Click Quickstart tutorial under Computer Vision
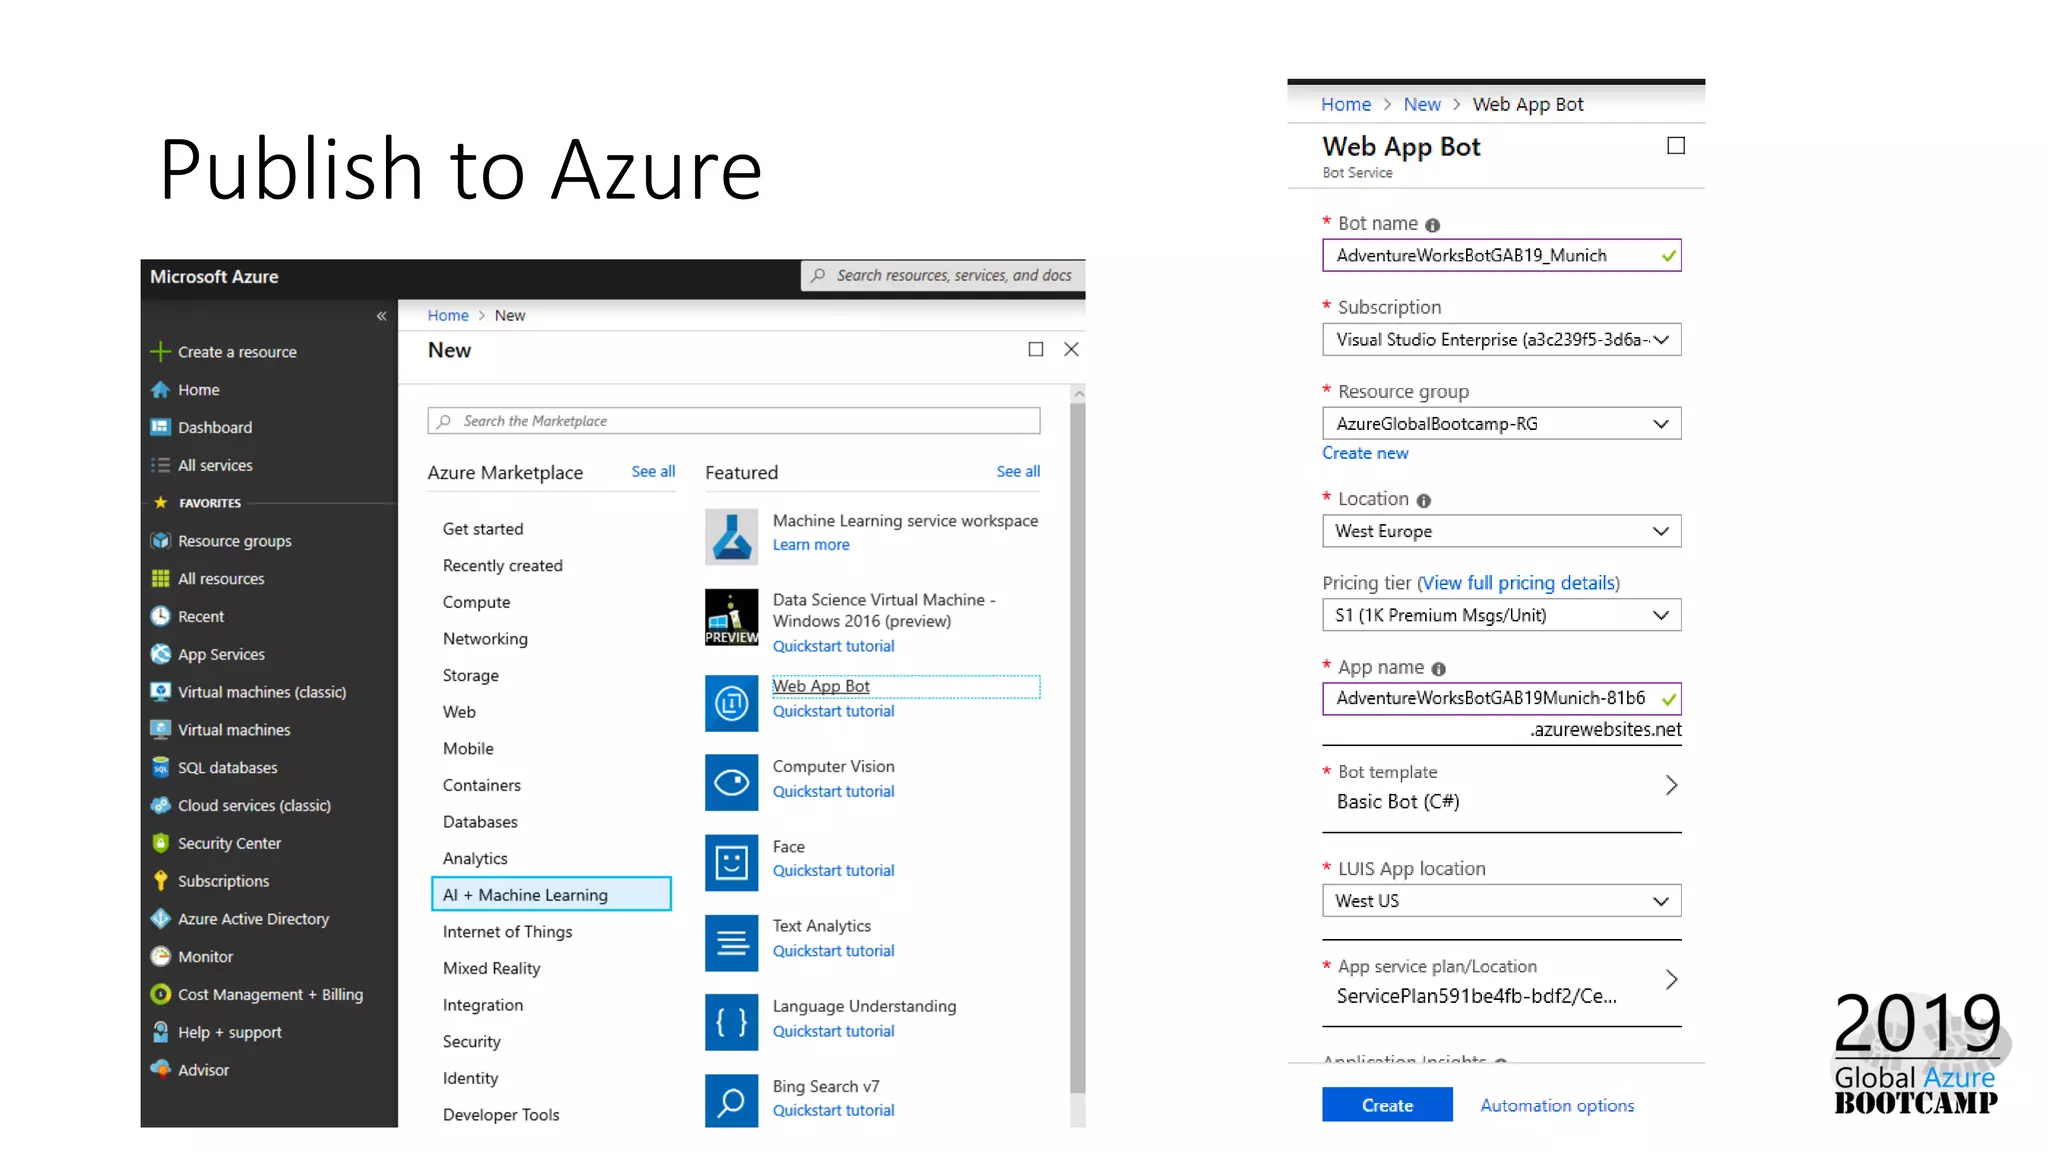2048x1152 pixels. tap(833, 791)
